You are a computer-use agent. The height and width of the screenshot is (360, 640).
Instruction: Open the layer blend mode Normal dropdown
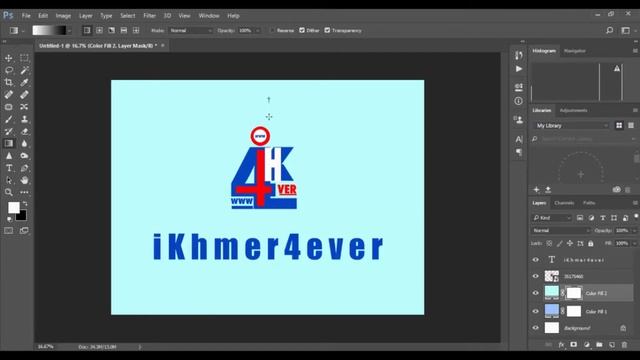tap(561, 231)
